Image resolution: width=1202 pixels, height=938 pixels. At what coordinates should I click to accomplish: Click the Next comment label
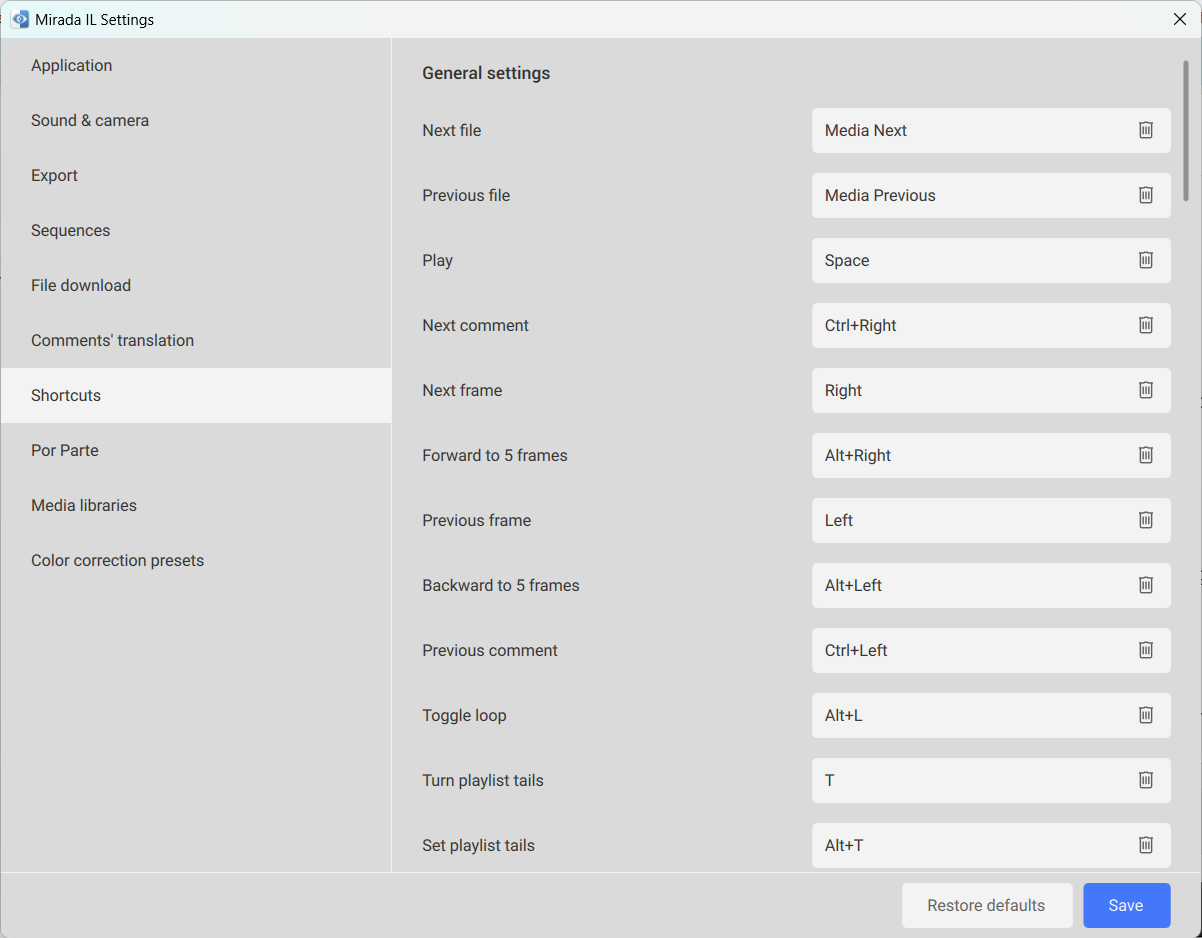click(476, 325)
